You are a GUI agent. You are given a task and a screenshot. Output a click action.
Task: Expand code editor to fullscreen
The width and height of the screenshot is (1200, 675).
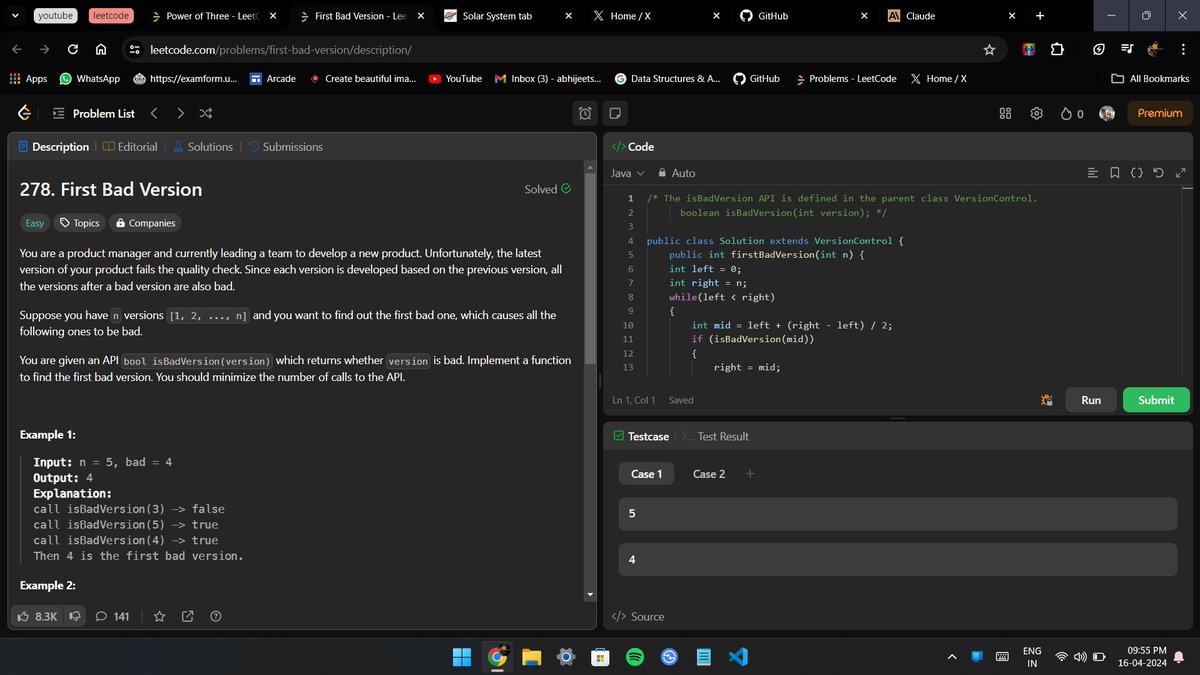tap(1180, 173)
